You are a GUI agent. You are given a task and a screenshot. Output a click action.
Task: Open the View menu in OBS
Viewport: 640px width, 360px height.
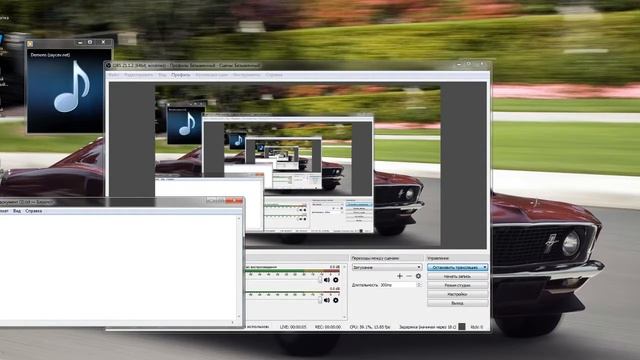(x=162, y=75)
